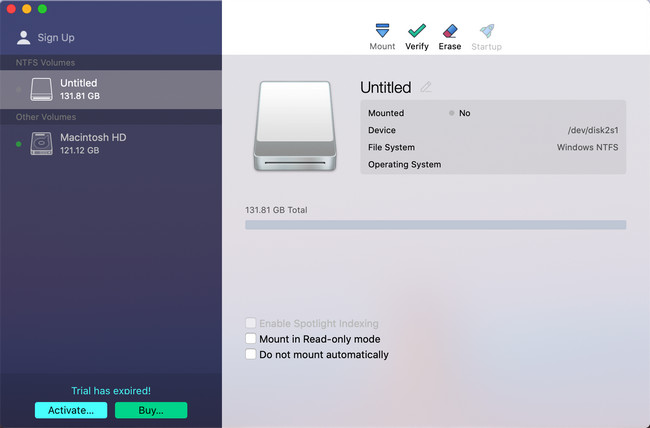Click the Buy... button
Viewport: 650px width, 428px height.
151,410
